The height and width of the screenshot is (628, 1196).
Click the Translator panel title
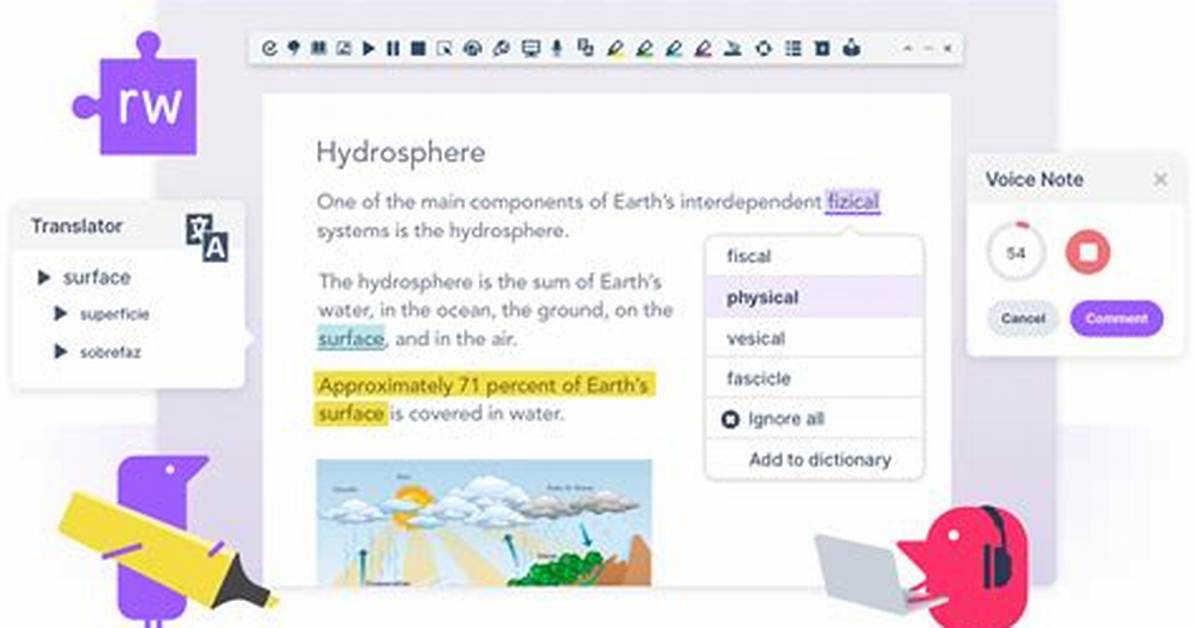76,226
